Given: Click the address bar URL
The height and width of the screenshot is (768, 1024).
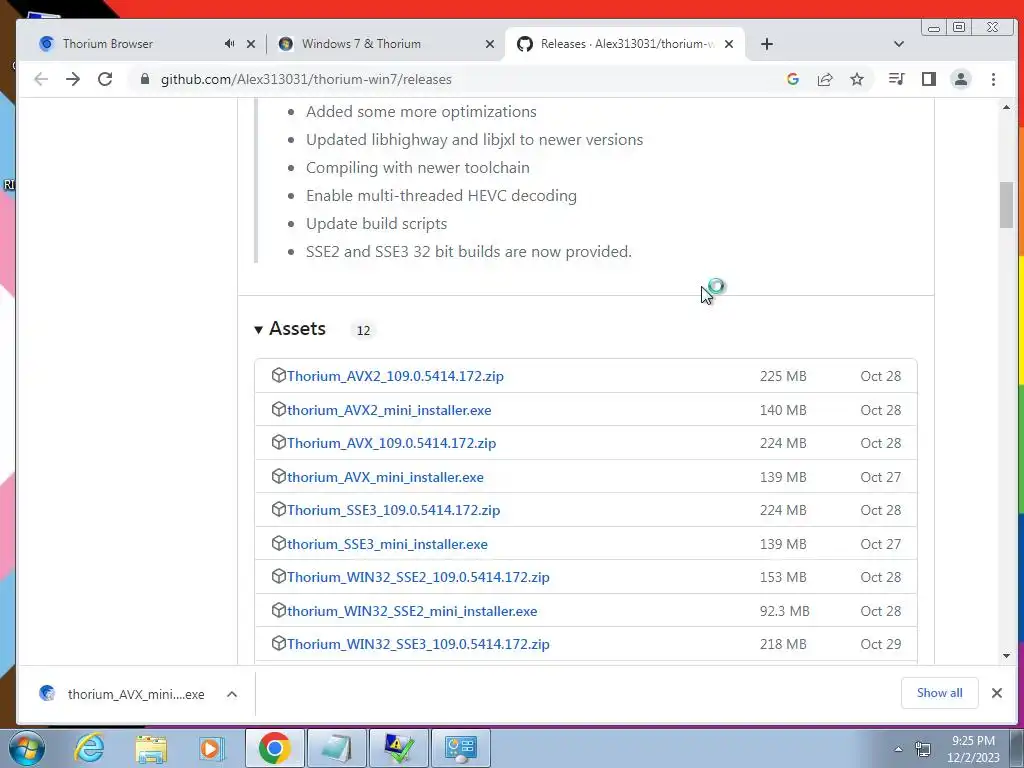Looking at the screenshot, I should coord(306,79).
